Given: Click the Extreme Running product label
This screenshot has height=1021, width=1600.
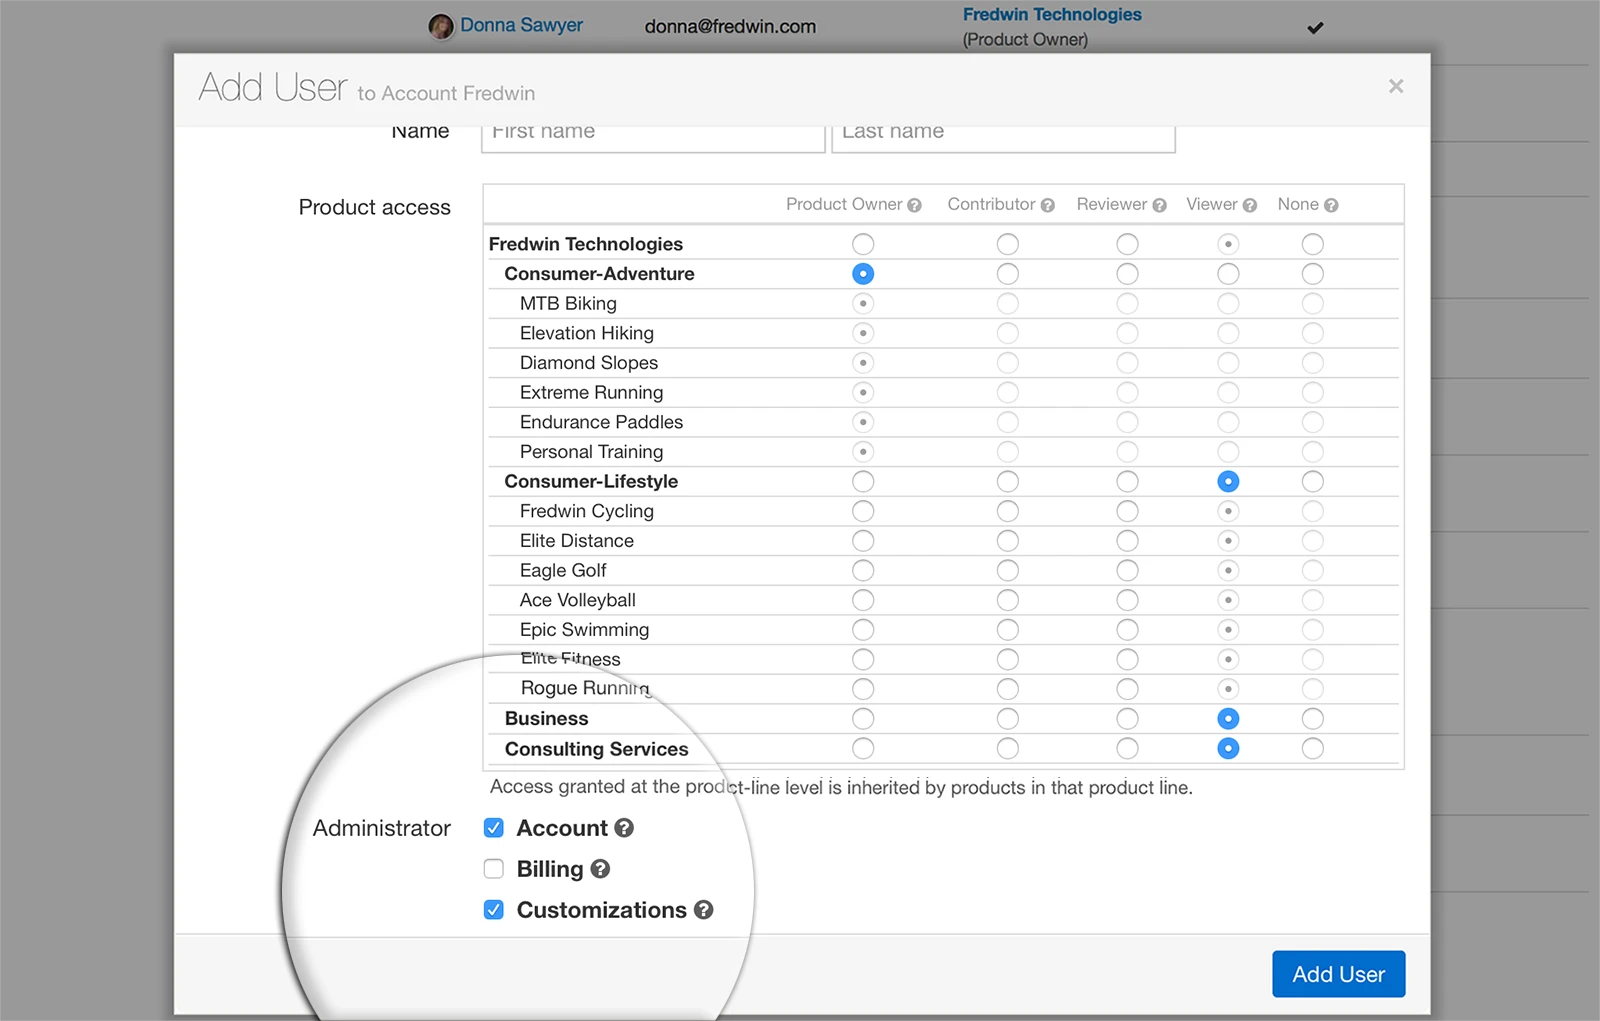Looking at the screenshot, I should pos(591,393).
